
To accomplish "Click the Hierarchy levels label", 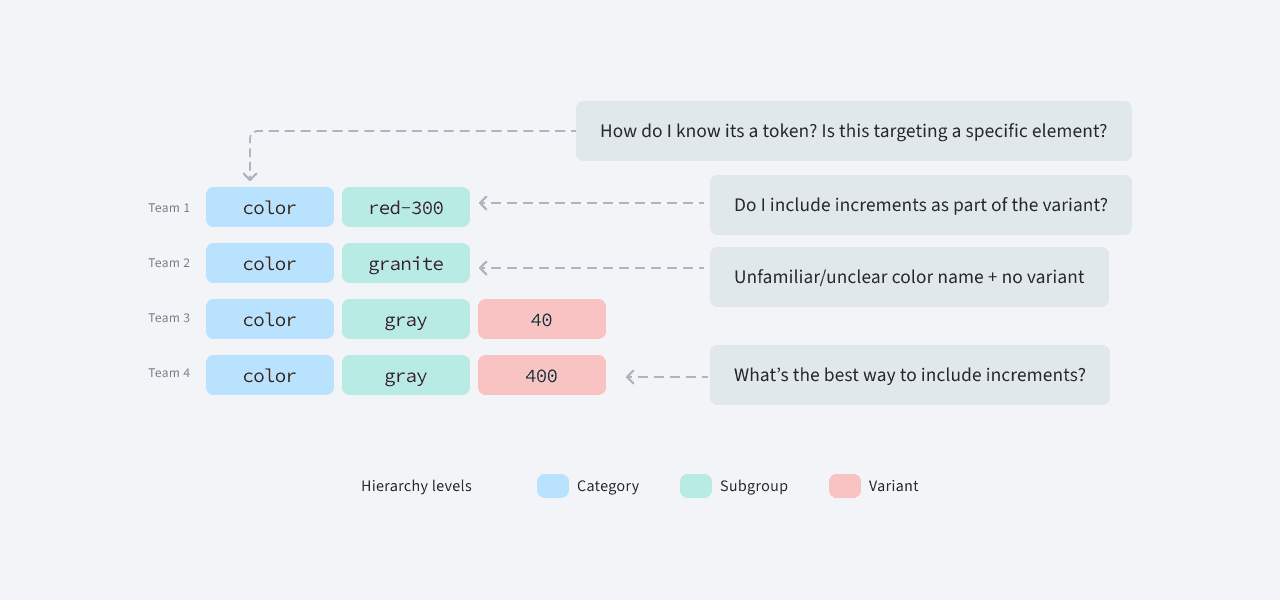I will [x=416, y=486].
